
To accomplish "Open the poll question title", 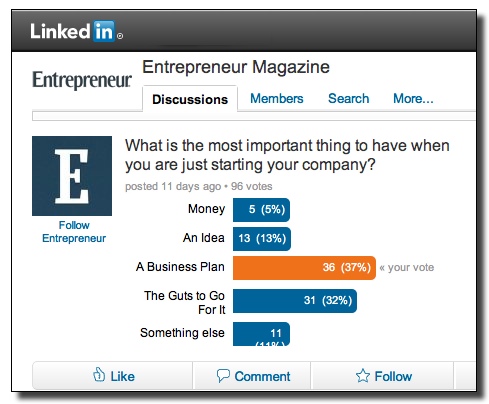I will (x=287, y=155).
